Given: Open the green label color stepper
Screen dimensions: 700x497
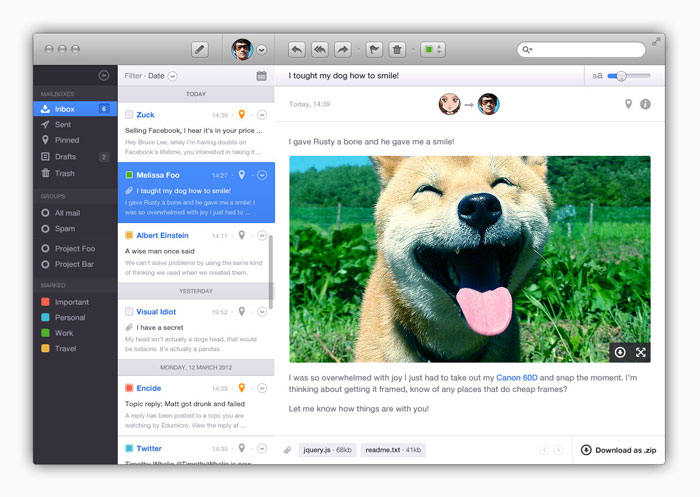Looking at the screenshot, I should click(x=433, y=50).
